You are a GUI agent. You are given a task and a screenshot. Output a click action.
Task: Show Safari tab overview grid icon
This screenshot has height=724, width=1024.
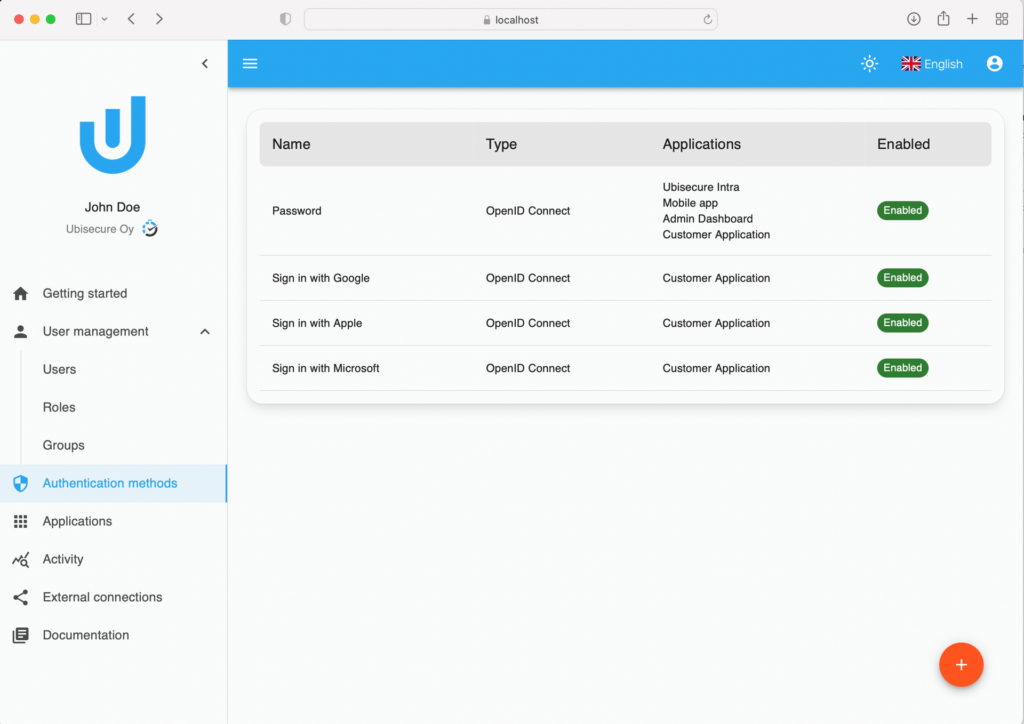(x=1001, y=19)
